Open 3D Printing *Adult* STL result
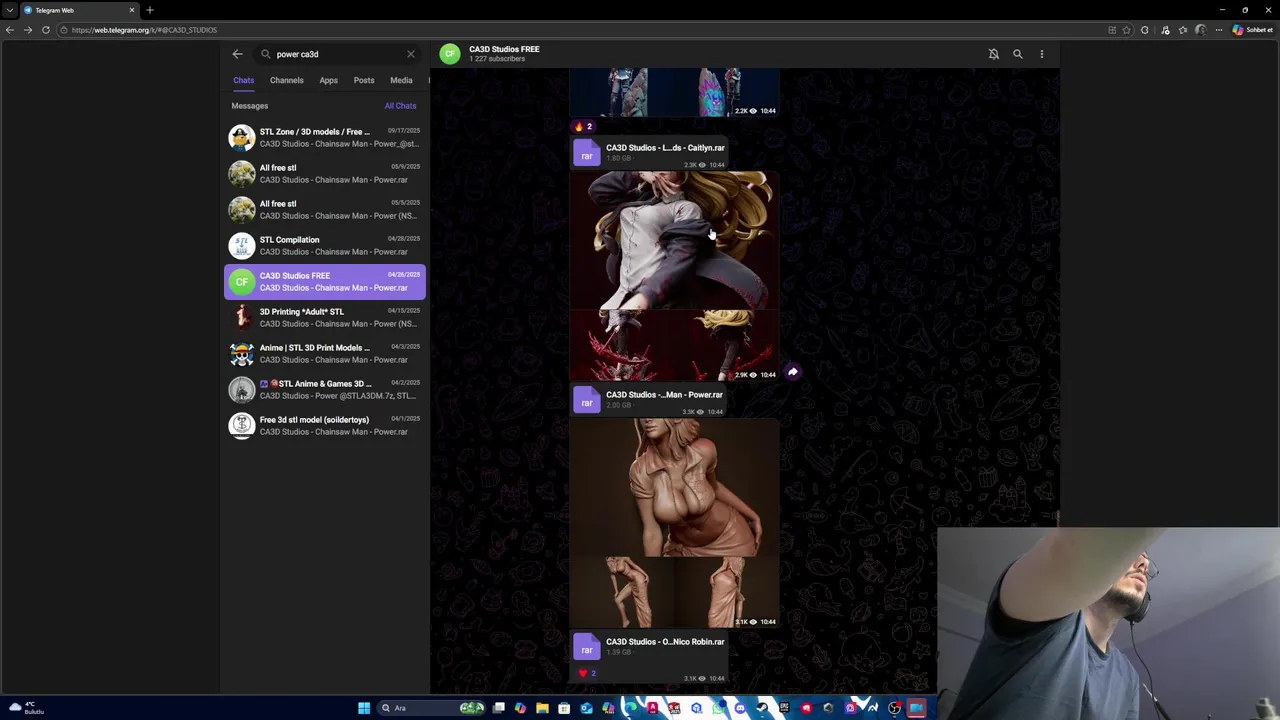 pos(325,317)
